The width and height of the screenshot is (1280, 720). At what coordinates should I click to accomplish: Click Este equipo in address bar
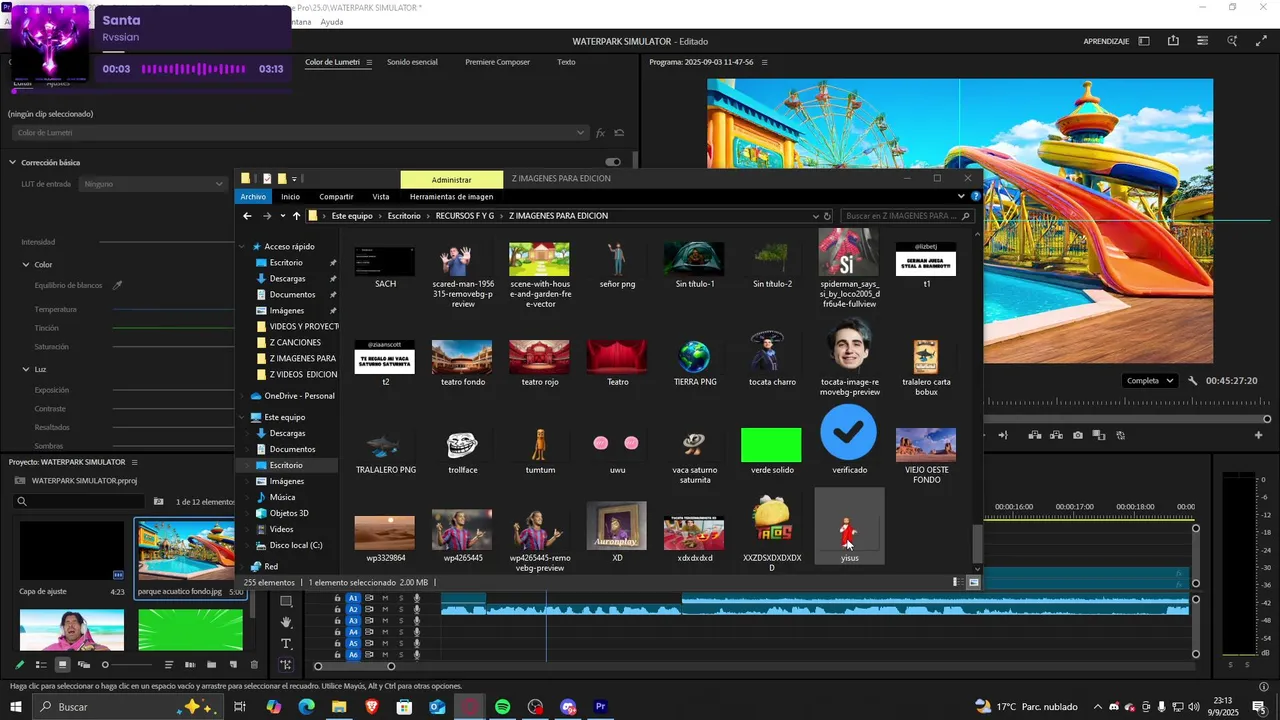click(x=352, y=216)
